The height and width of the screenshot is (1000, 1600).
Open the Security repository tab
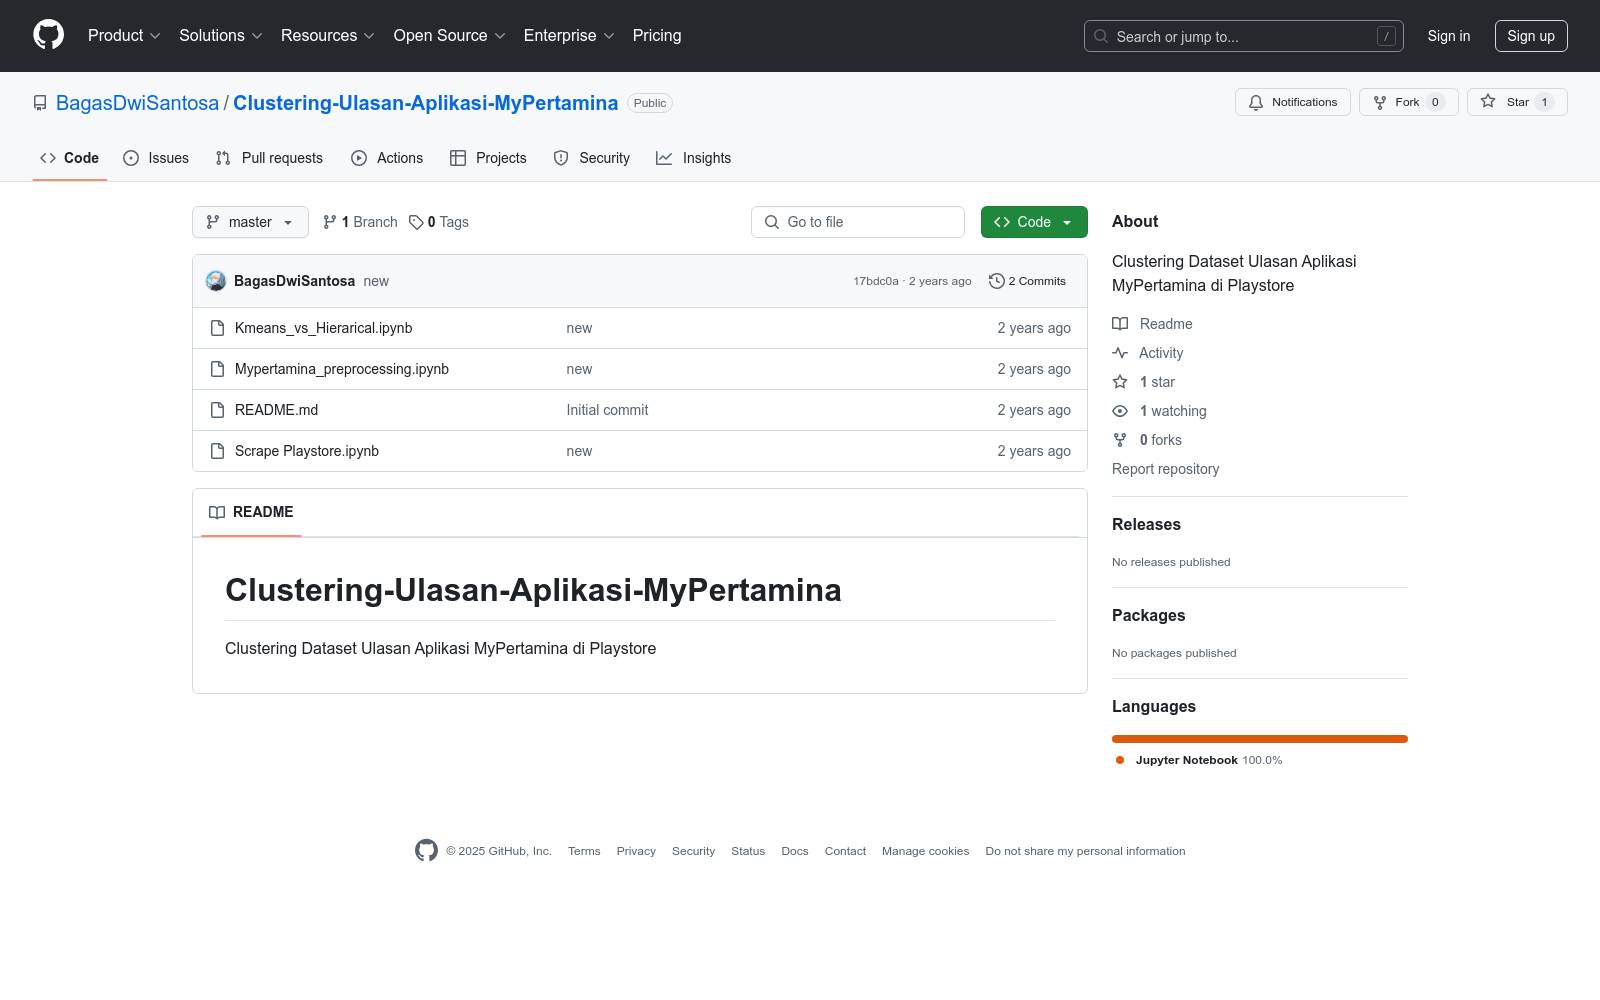pos(592,158)
